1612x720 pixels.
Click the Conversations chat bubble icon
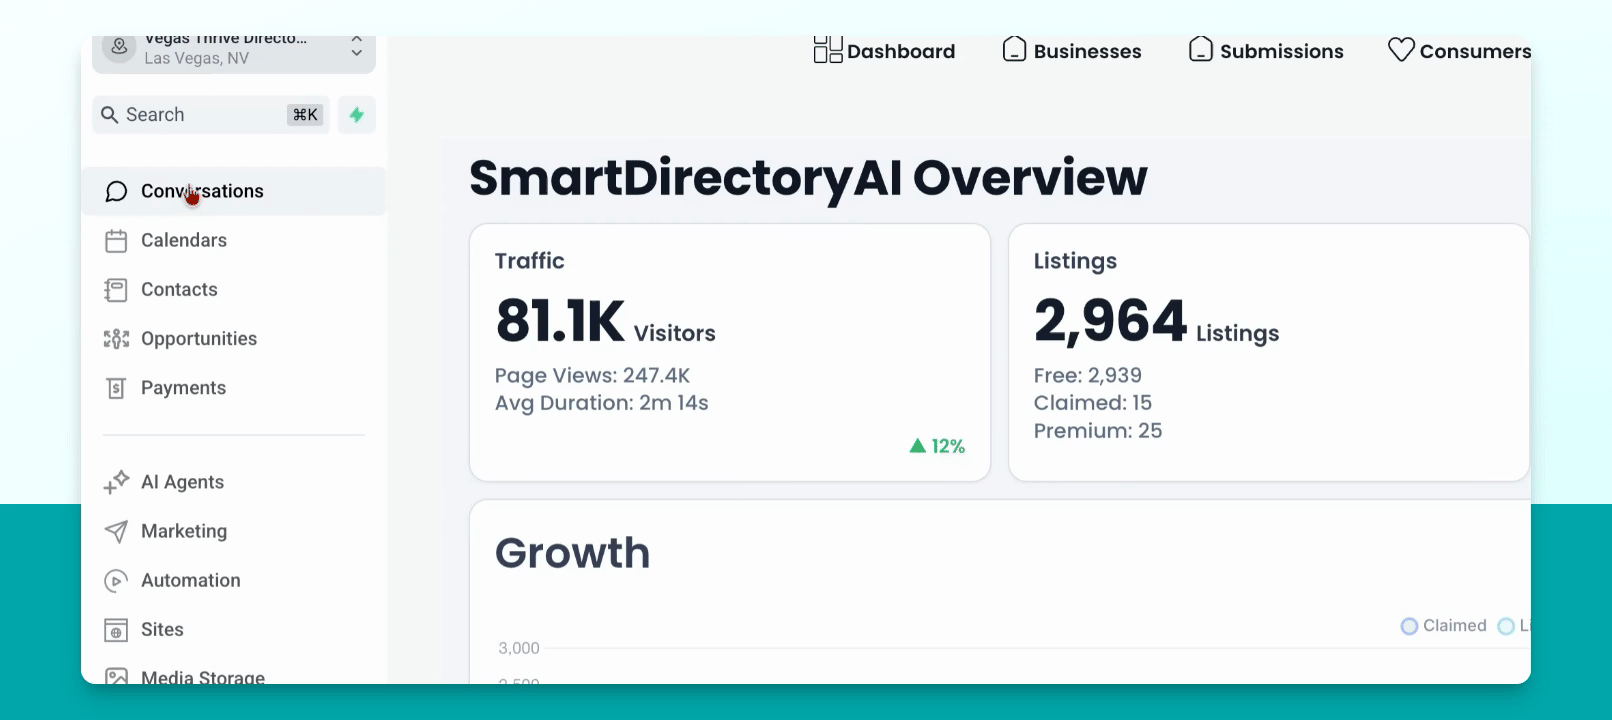116,191
